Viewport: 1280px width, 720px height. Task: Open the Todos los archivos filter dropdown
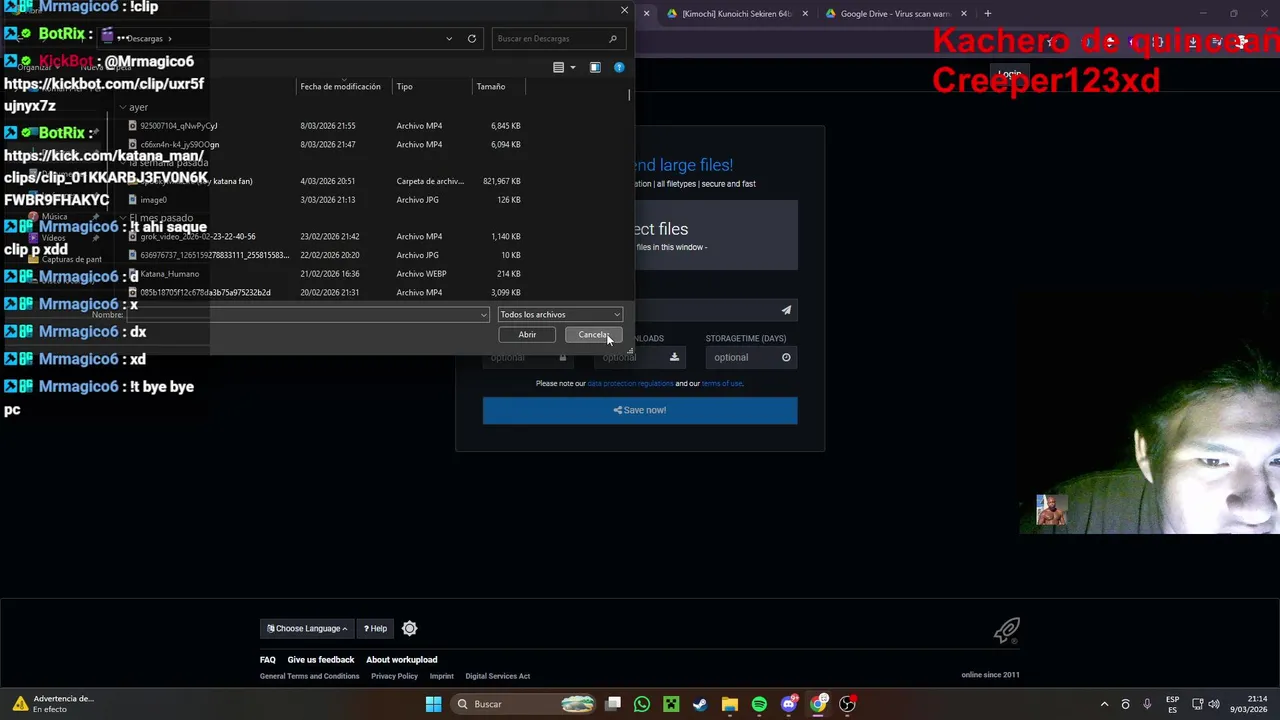(560, 315)
